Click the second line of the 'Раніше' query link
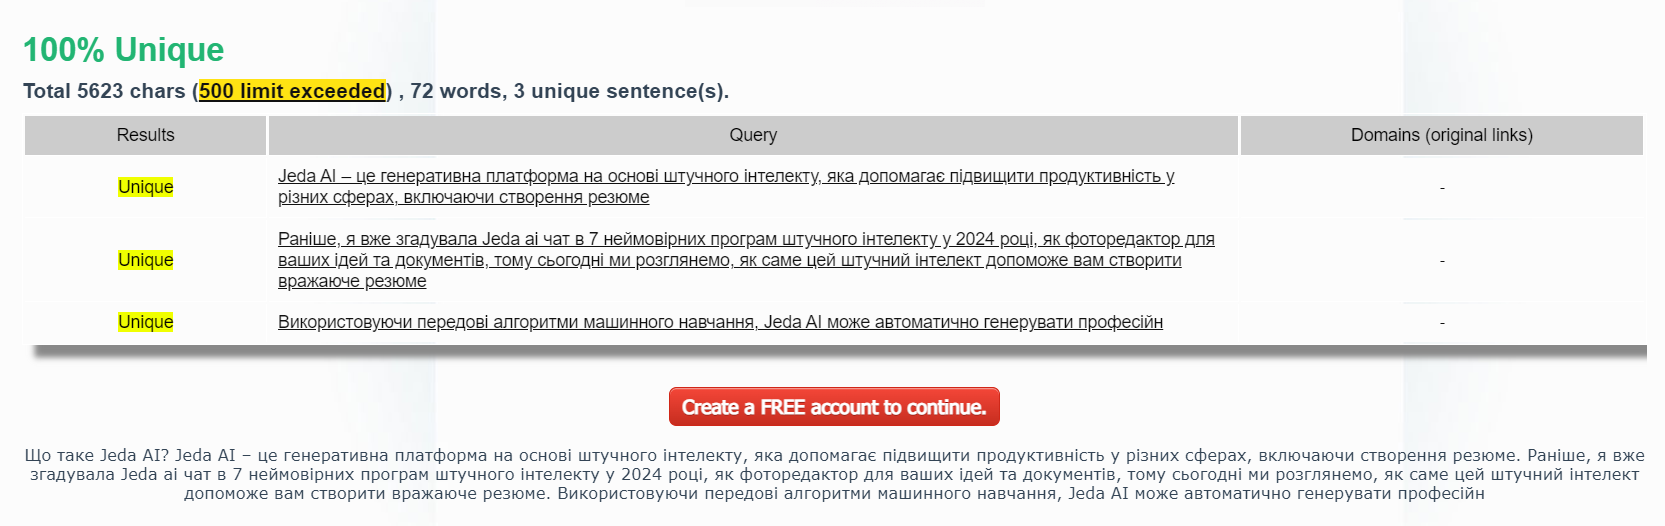Image resolution: width=1665 pixels, height=526 pixels. click(729, 260)
